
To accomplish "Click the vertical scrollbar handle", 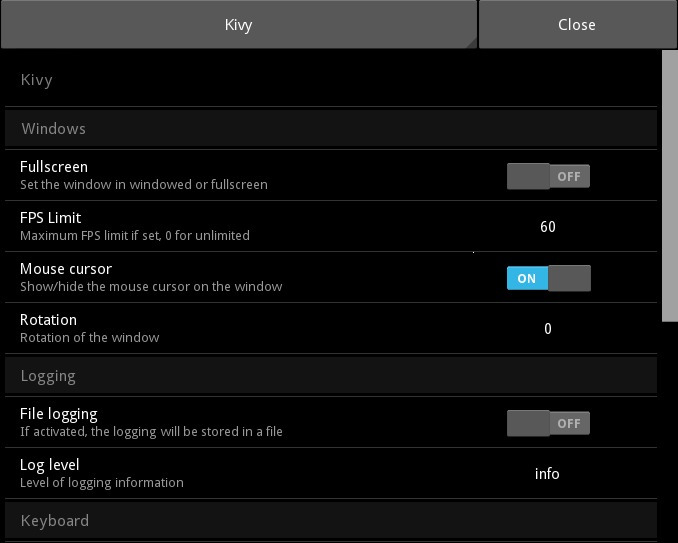I will [670, 186].
